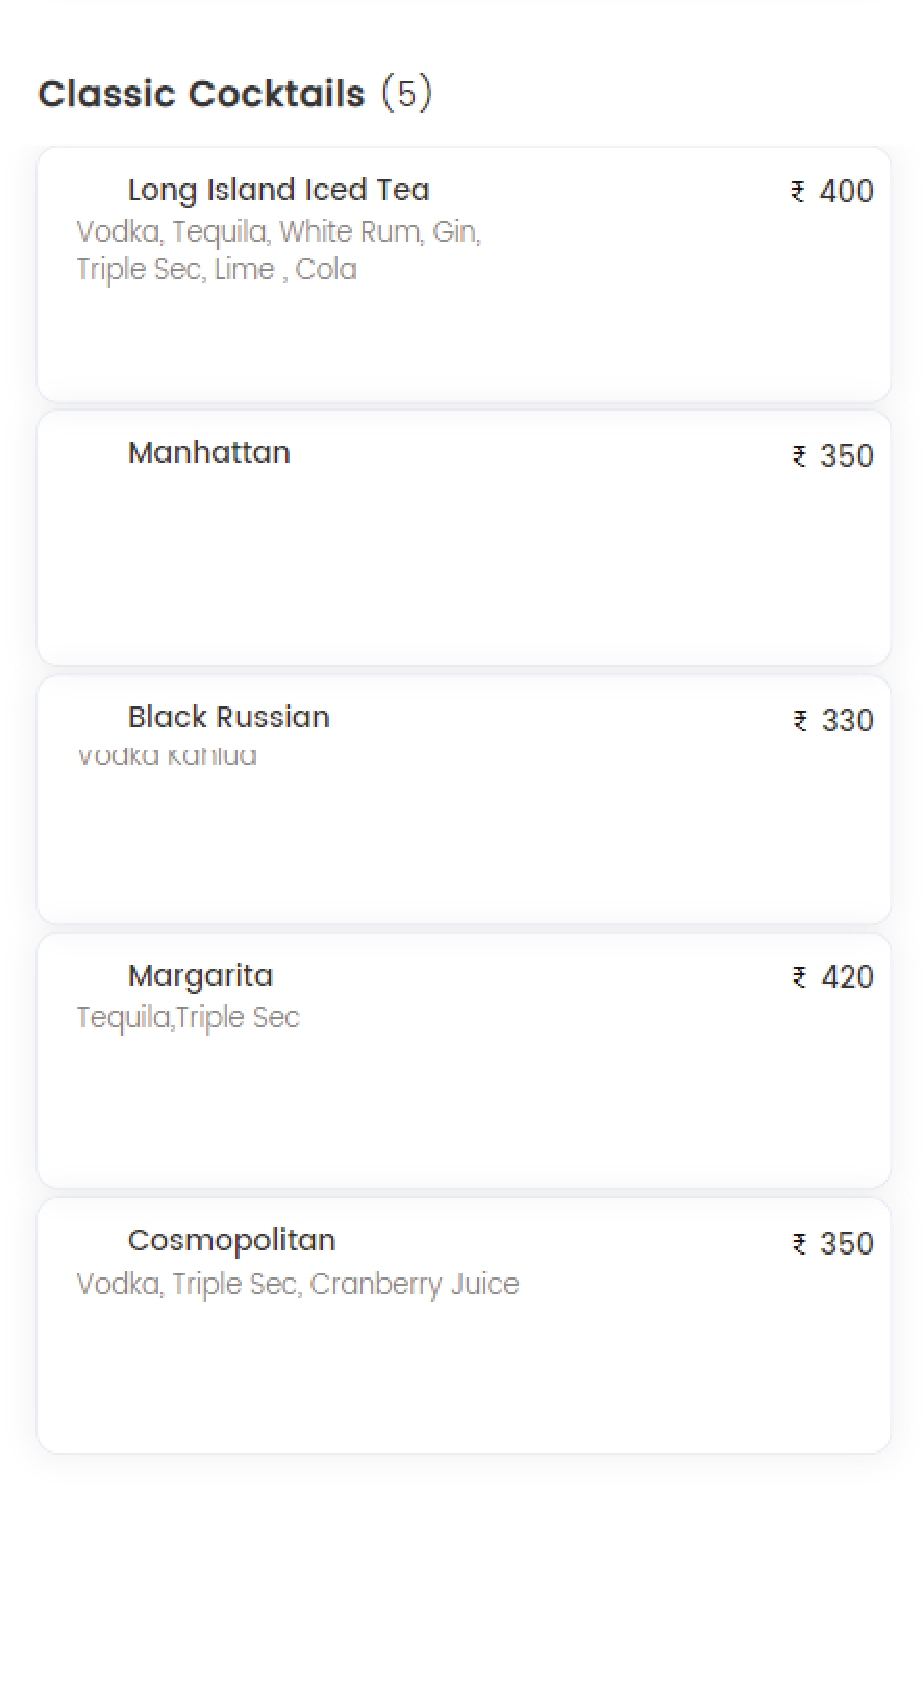Click the 'Triple Sec, Lime, Cola' ingredient line
This screenshot has height=1688, width=923.
pos(216,269)
